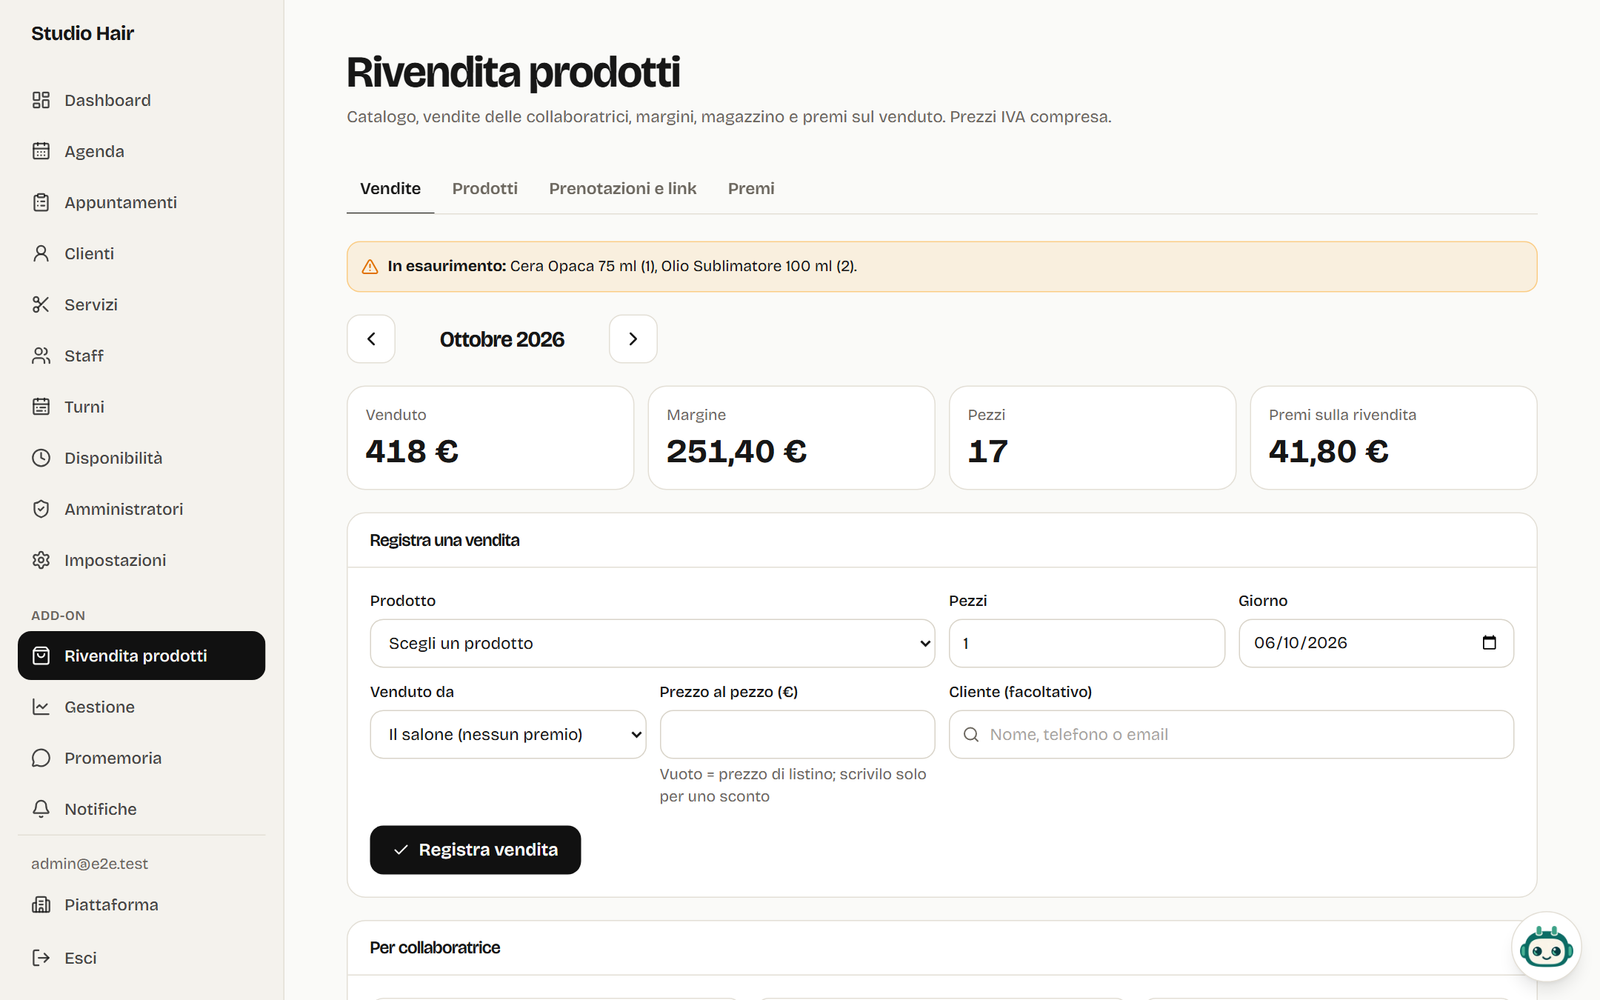Click the Gestione chart icon

coord(41,707)
